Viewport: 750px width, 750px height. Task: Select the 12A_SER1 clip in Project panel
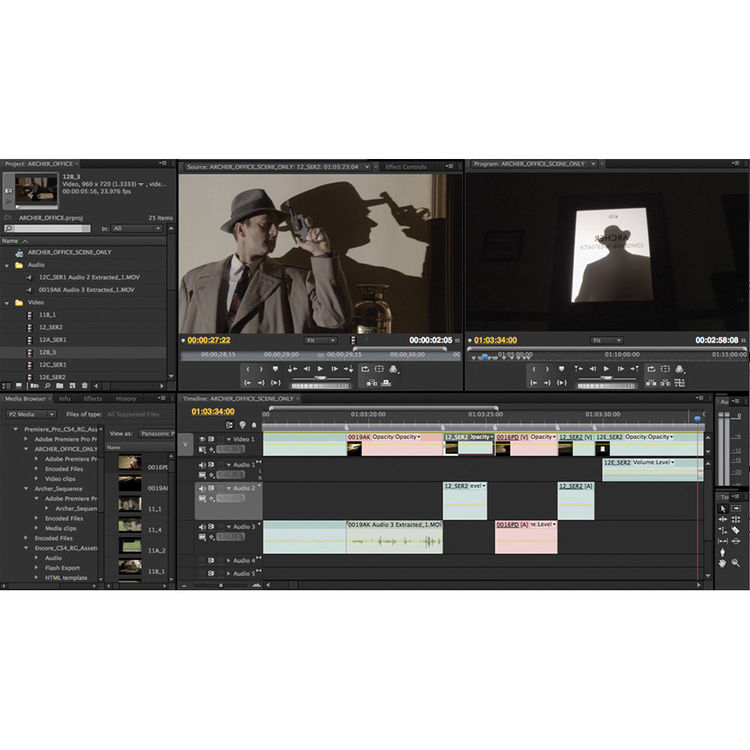tap(53, 340)
